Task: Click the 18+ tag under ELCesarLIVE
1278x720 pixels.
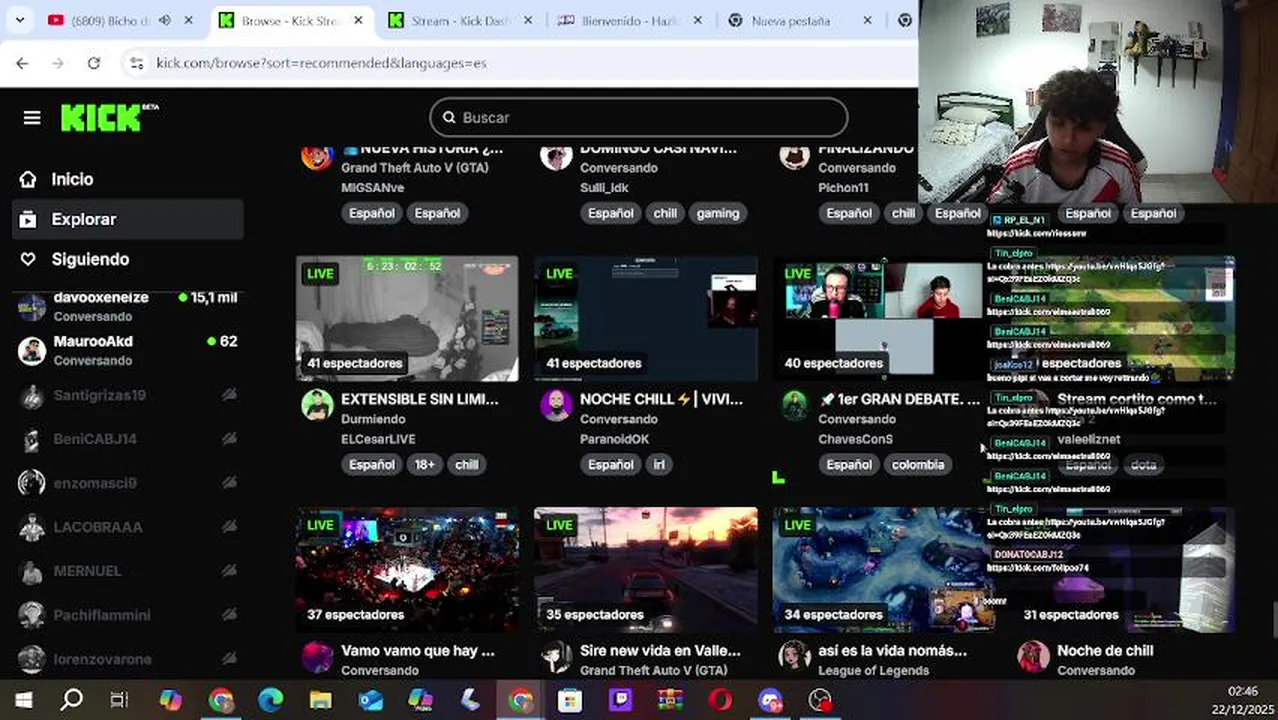Action: click(424, 465)
